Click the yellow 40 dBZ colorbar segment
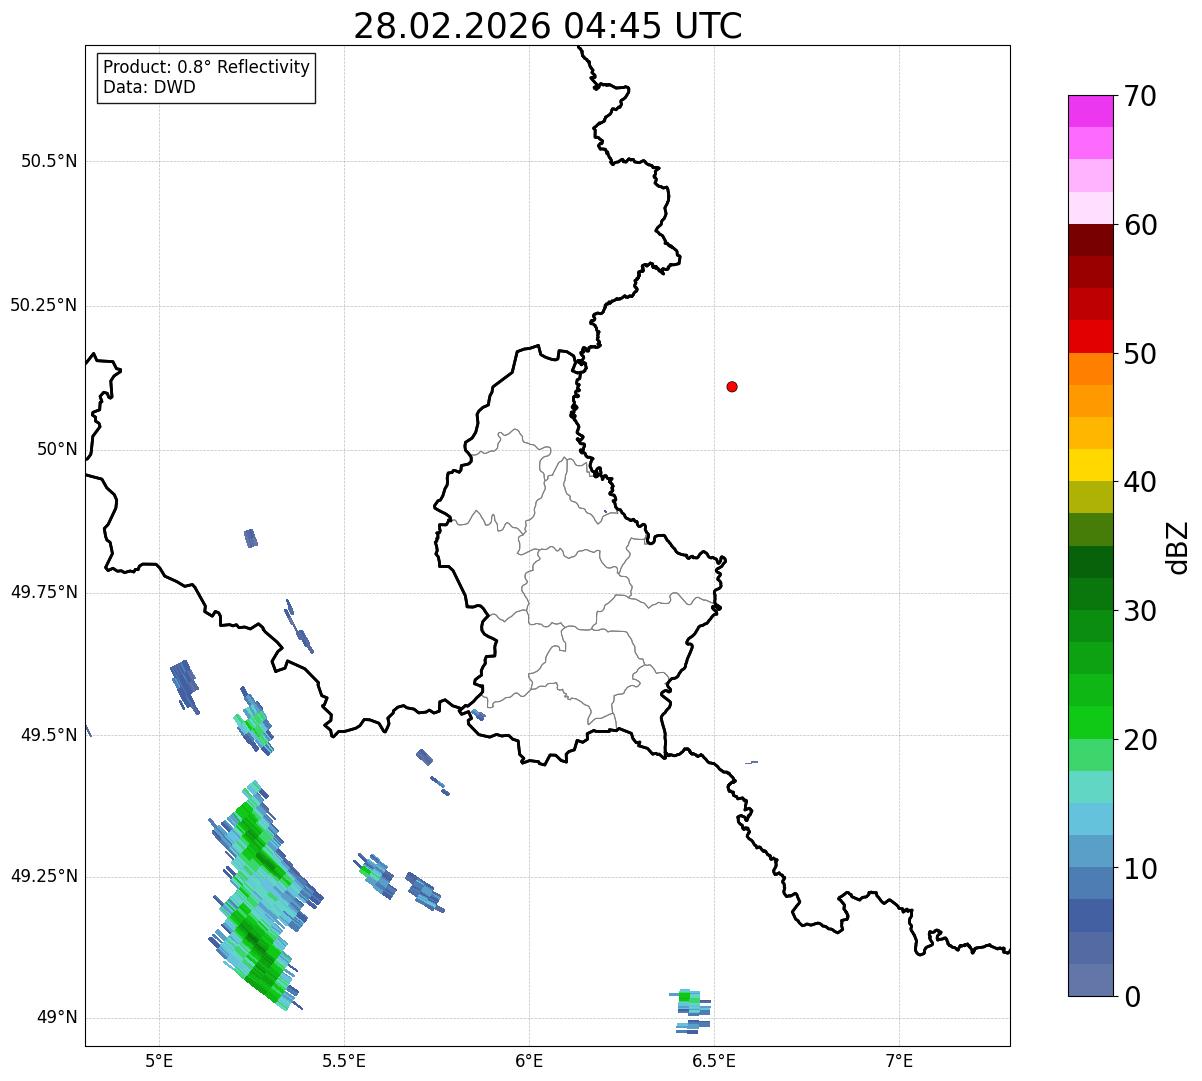Viewport: 1202px width, 1081px height. click(1091, 465)
